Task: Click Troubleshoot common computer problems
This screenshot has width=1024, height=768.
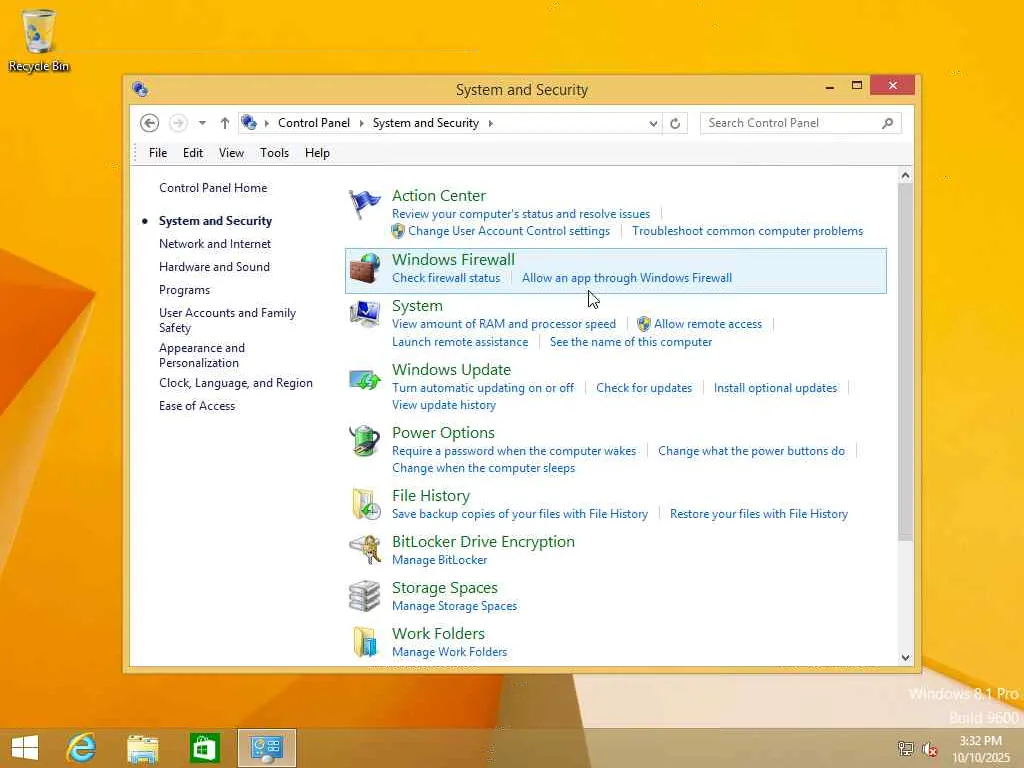Action: coord(747,231)
